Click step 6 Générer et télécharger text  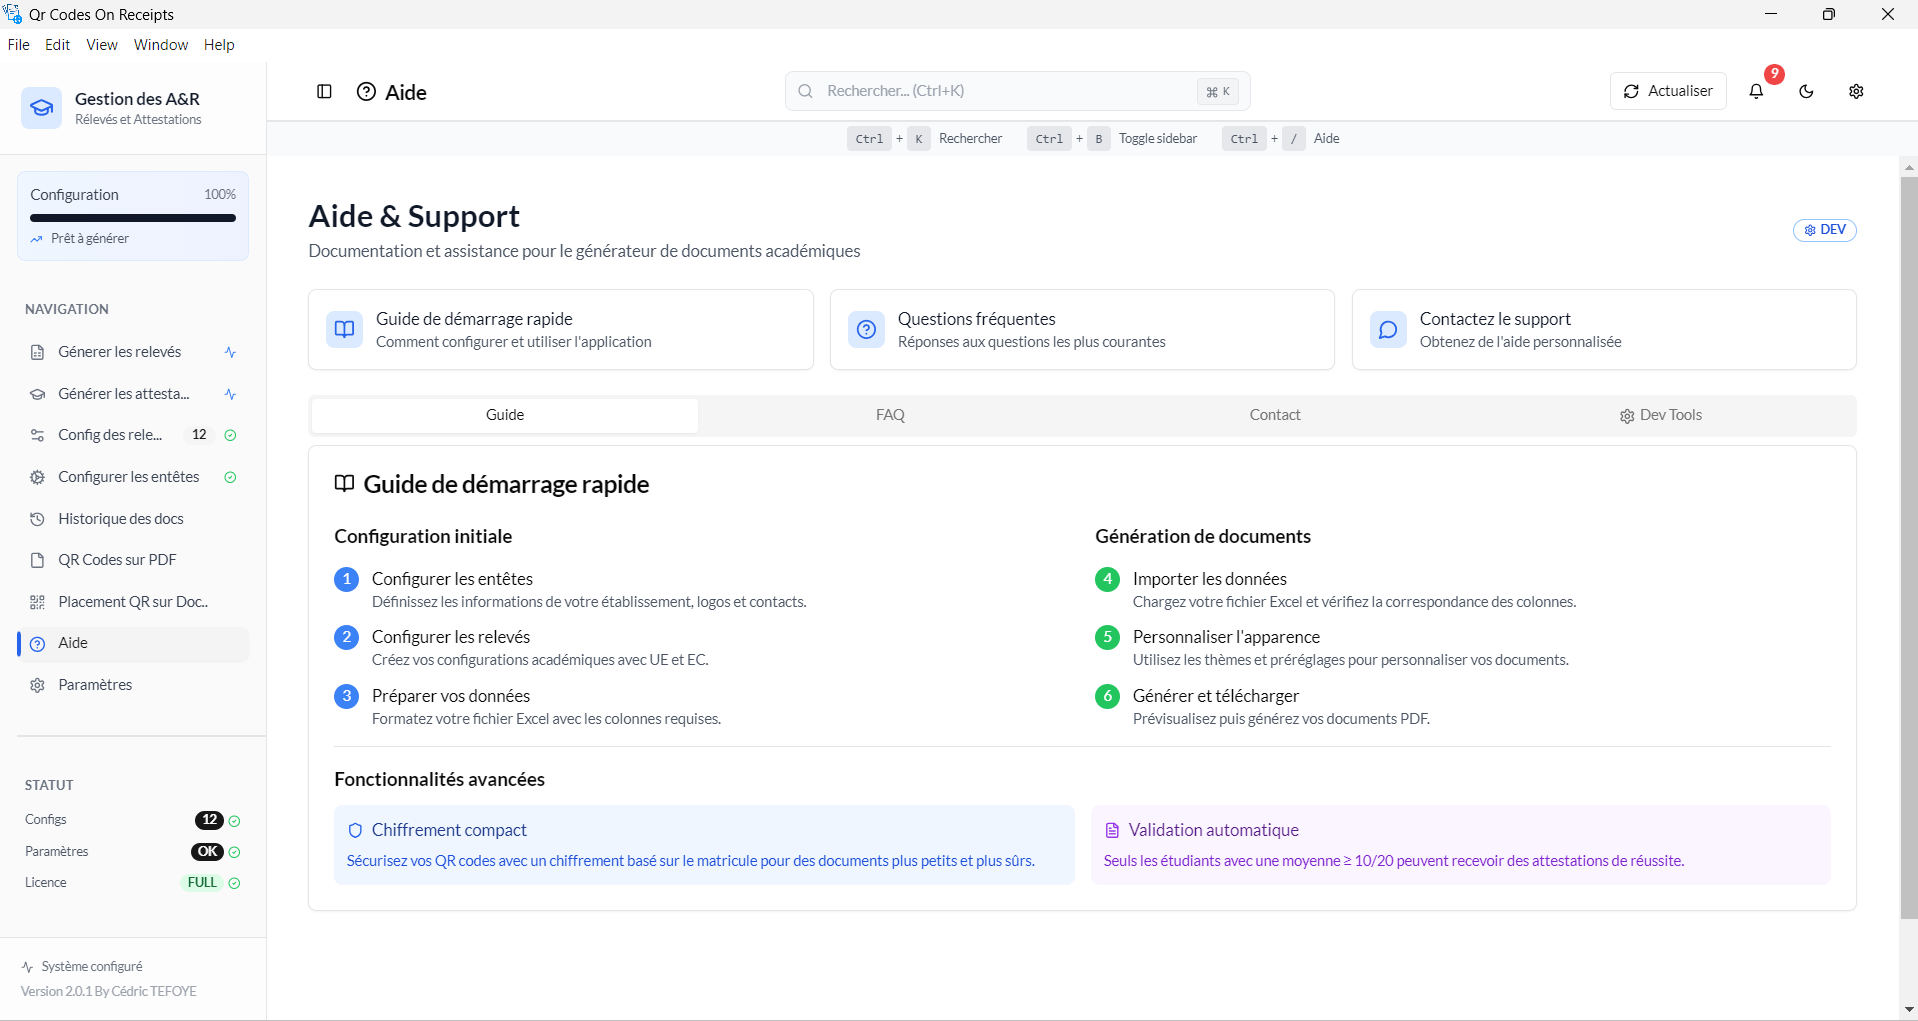tap(1215, 696)
